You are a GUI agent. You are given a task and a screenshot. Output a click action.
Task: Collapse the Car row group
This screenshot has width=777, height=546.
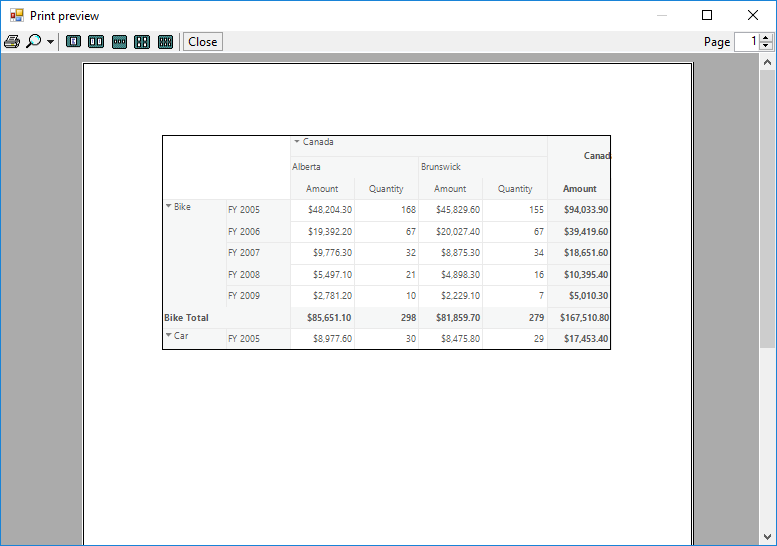click(x=168, y=335)
